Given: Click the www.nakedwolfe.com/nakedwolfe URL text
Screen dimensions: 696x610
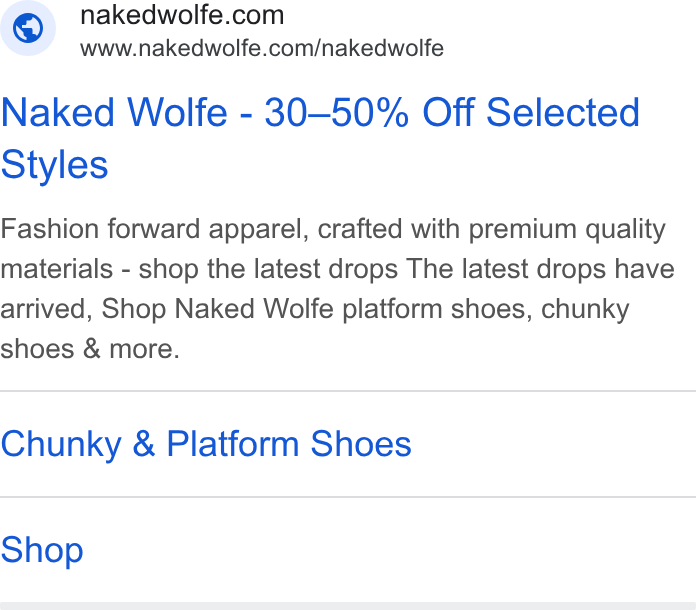Looking at the screenshot, I should tap(262, 48).
